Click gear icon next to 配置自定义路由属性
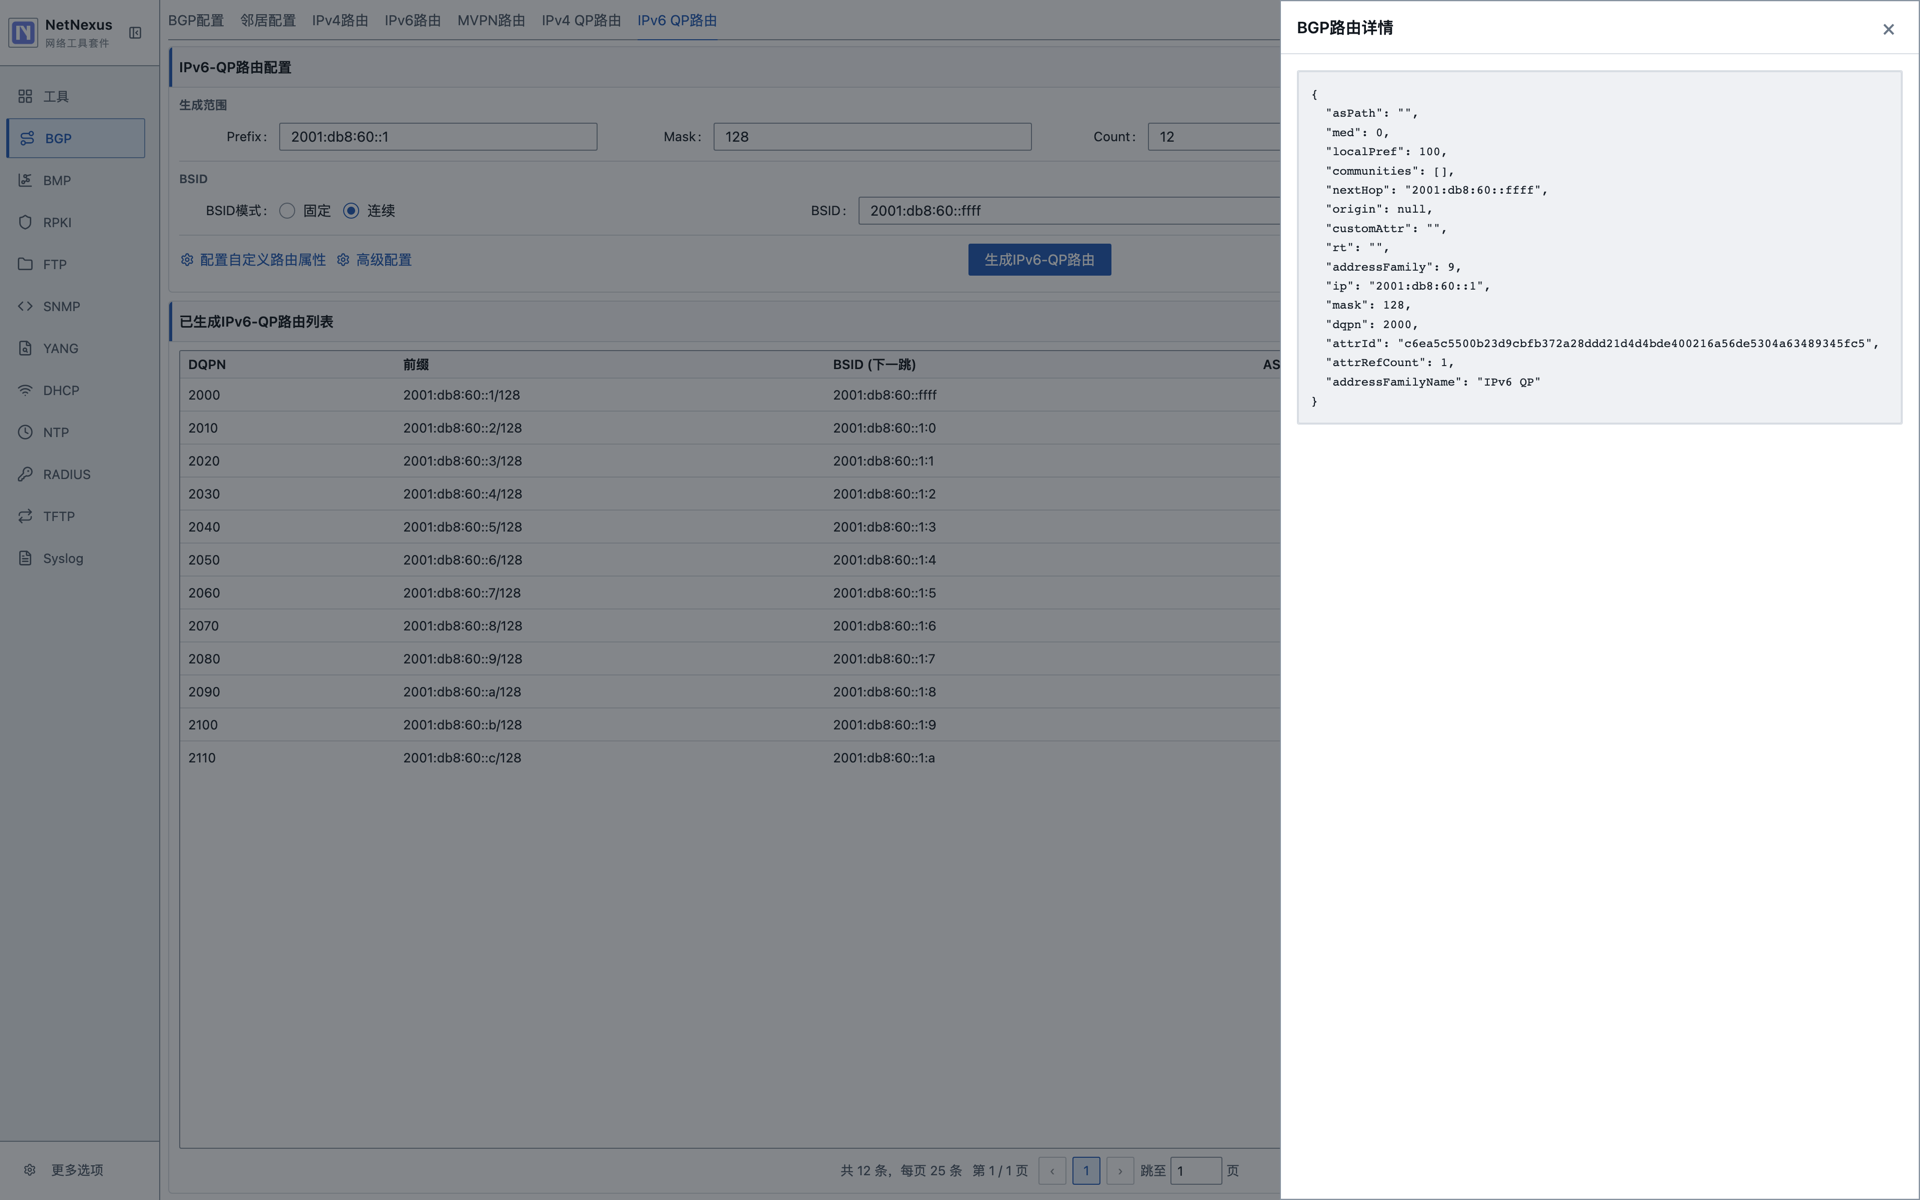Screen dimensions: 1920x1200 (187, 260)
